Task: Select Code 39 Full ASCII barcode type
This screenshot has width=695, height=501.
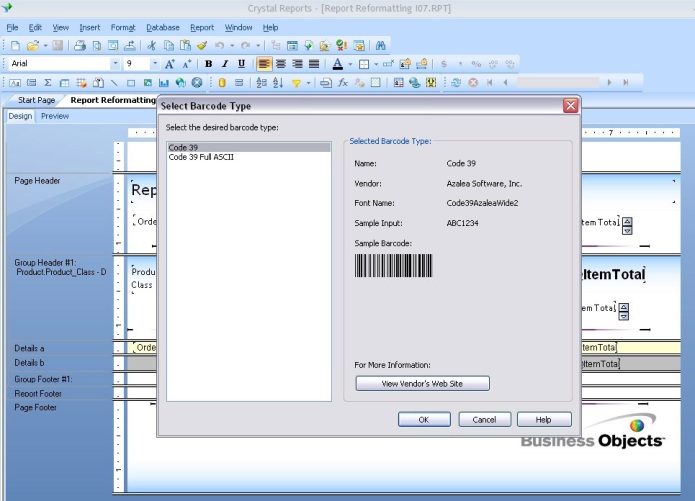Action: point(249,157)
